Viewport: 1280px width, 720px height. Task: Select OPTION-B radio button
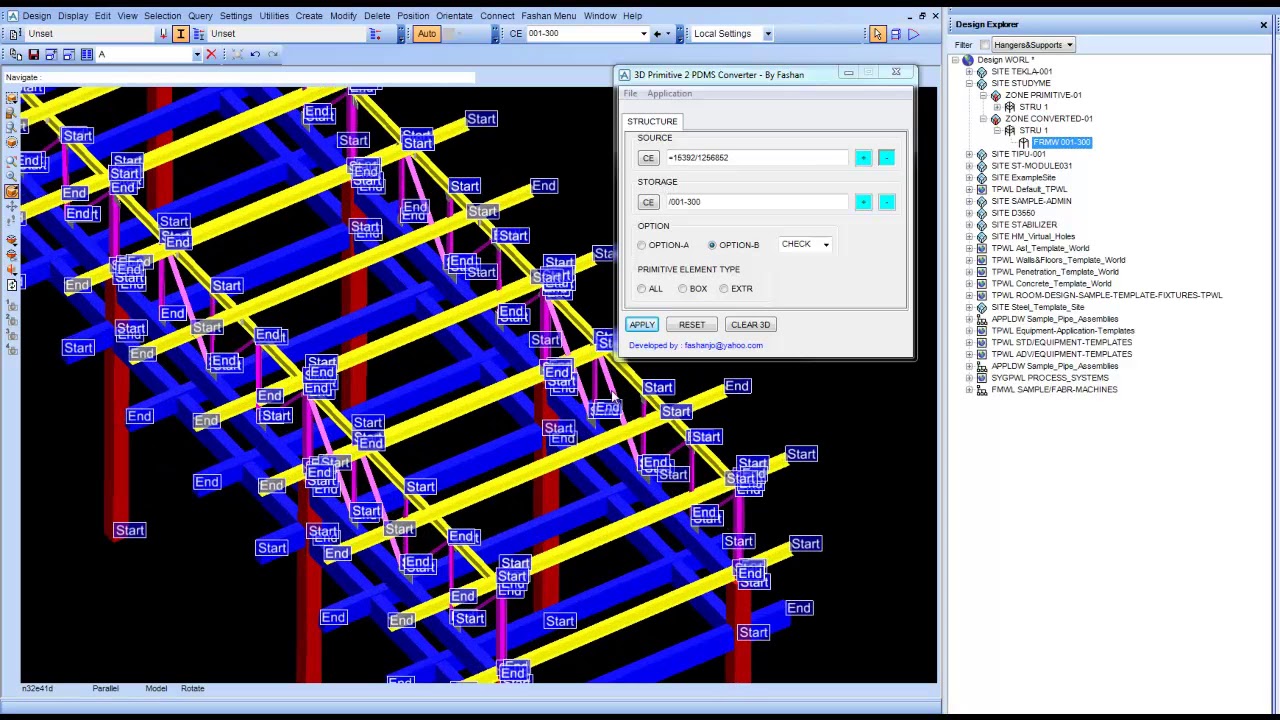tap(712, 245)
